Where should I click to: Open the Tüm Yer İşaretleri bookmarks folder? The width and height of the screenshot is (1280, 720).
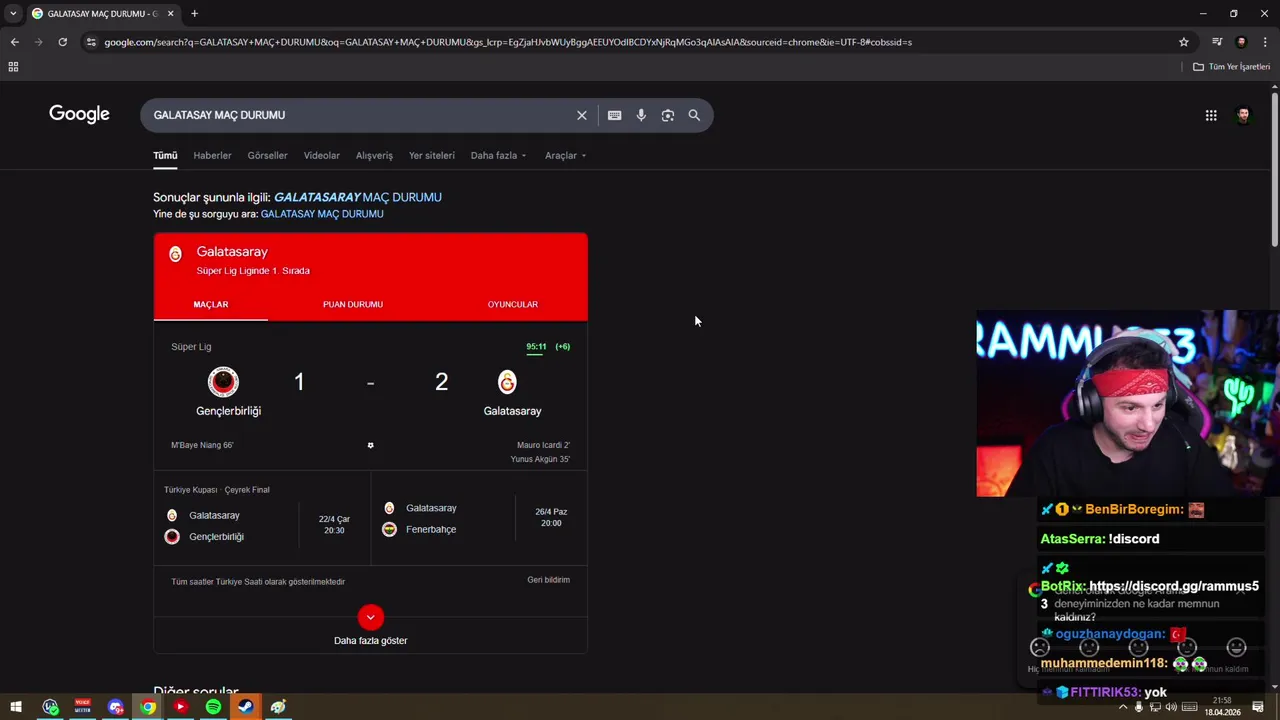point(1231,67)
